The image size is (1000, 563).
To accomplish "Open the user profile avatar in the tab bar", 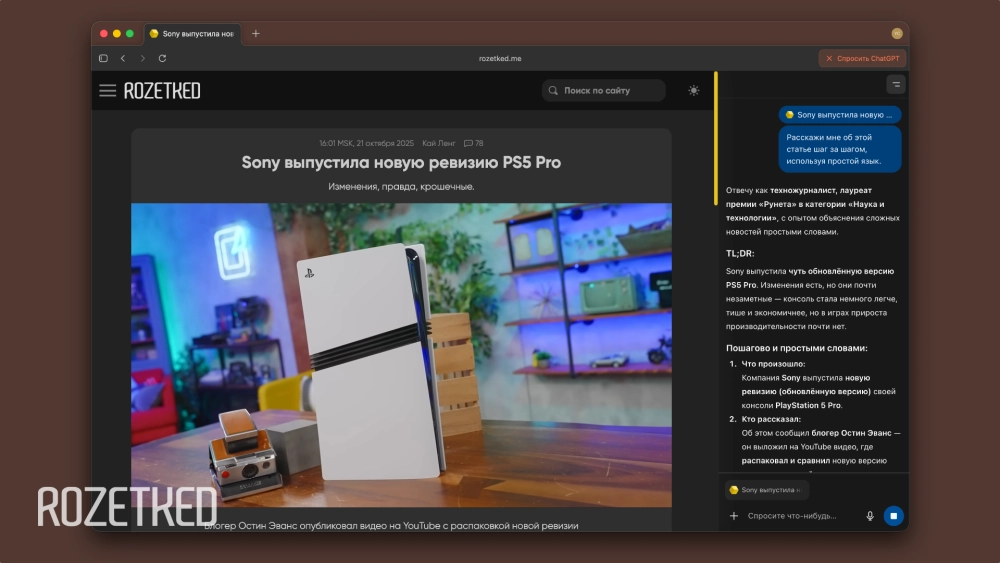I will click(897, 34).
